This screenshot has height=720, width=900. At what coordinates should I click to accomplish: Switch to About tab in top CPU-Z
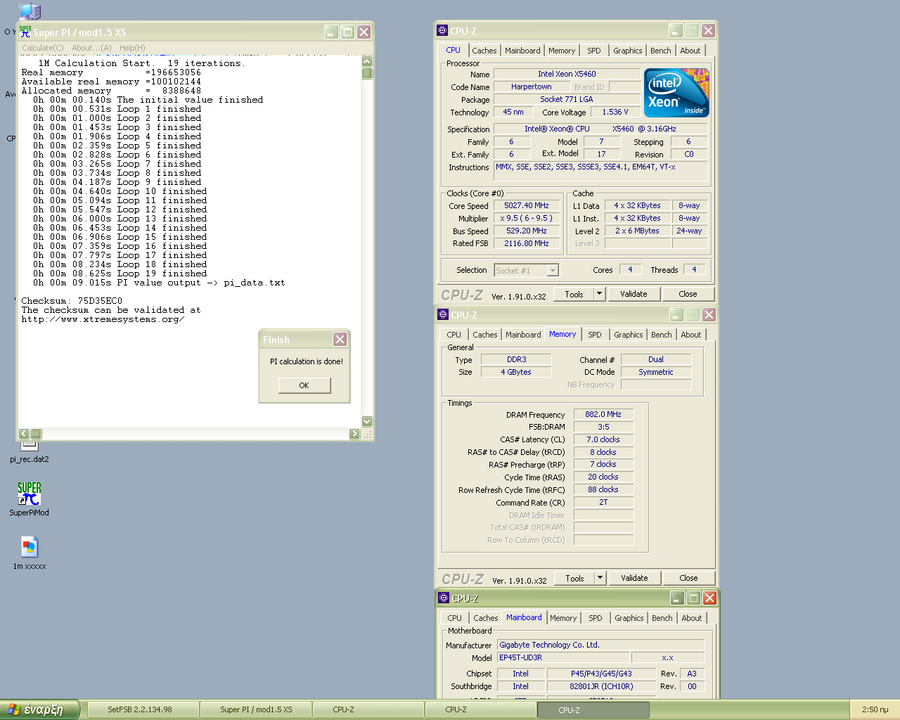690,51
